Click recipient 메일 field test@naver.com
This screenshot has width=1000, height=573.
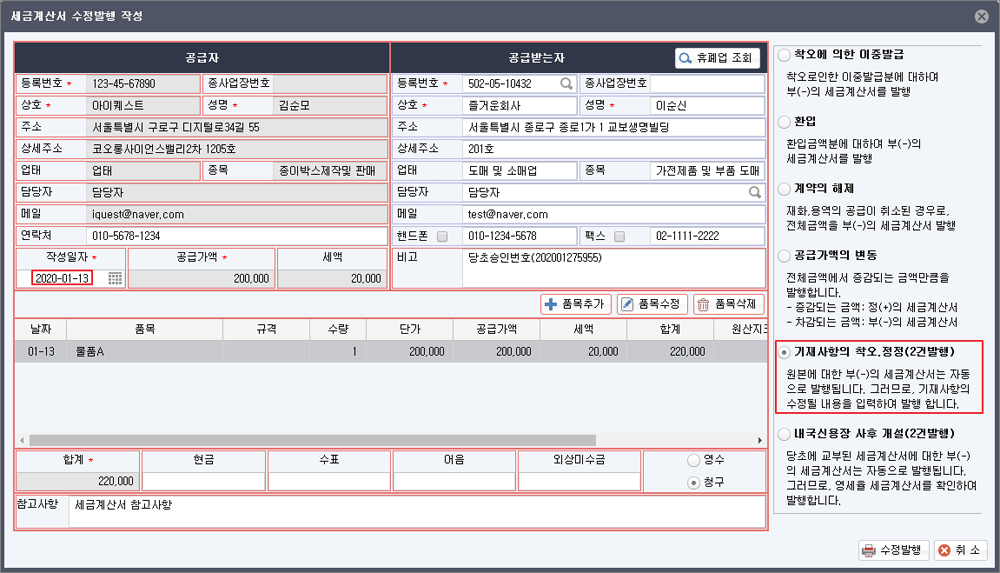613,214
